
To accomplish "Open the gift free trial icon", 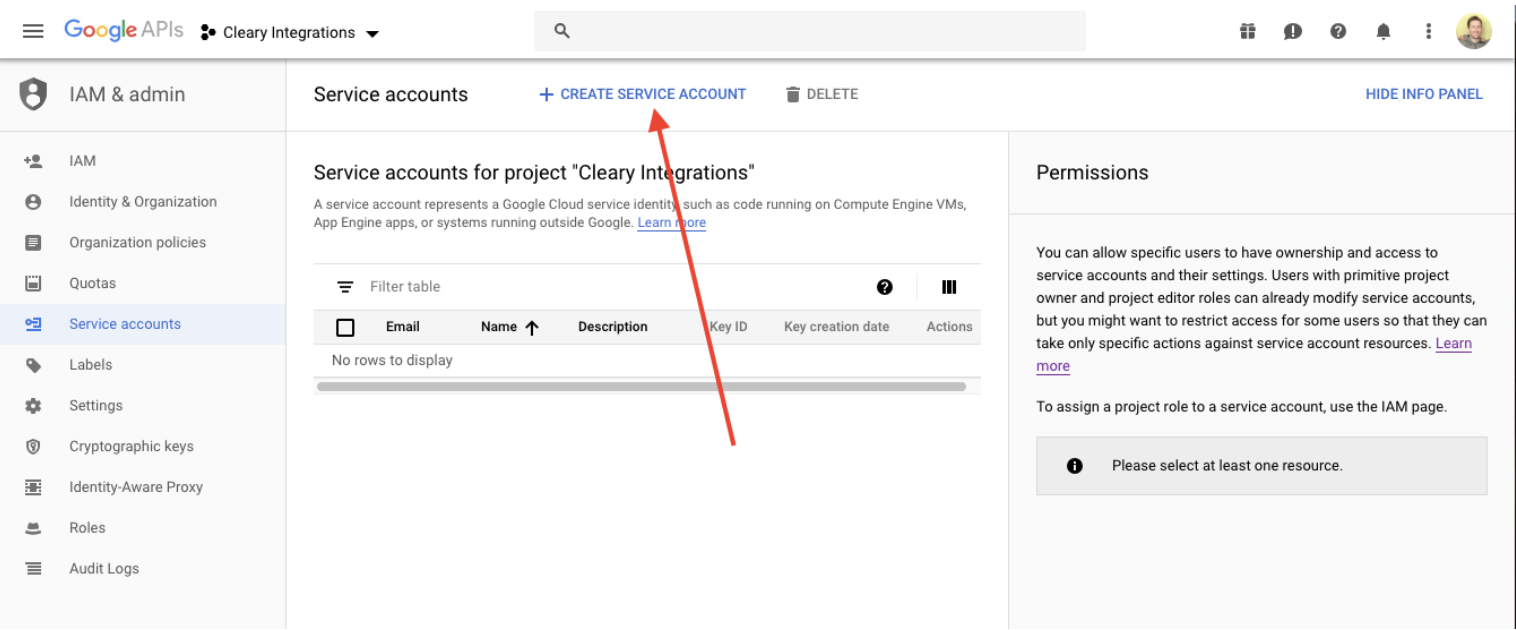I will [x=1247, y=32].
